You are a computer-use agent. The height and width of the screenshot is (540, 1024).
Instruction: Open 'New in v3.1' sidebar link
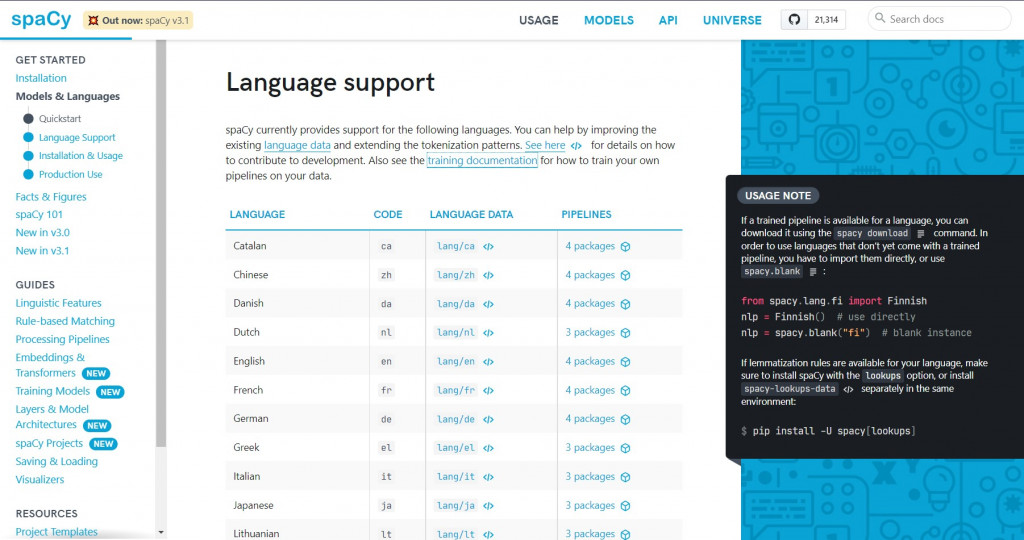pyautogui.click(x=42, y=251)
